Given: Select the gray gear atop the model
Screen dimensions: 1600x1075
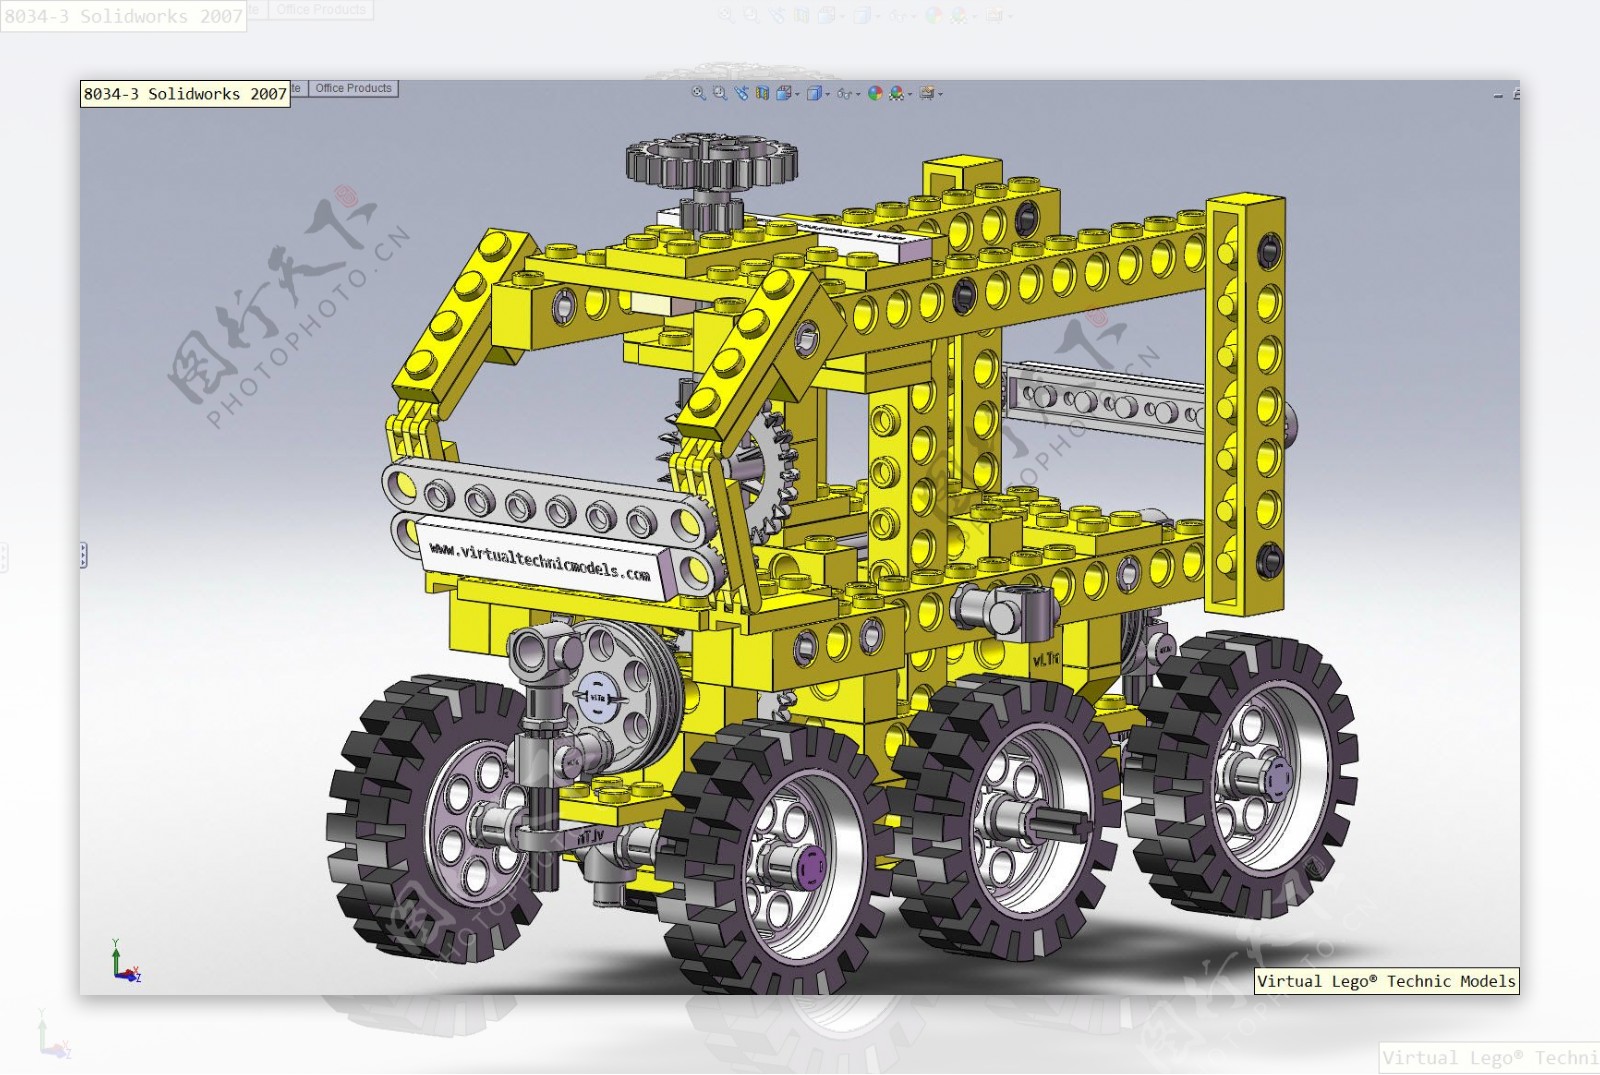Looking at the screenshot, I should [712, 161].
